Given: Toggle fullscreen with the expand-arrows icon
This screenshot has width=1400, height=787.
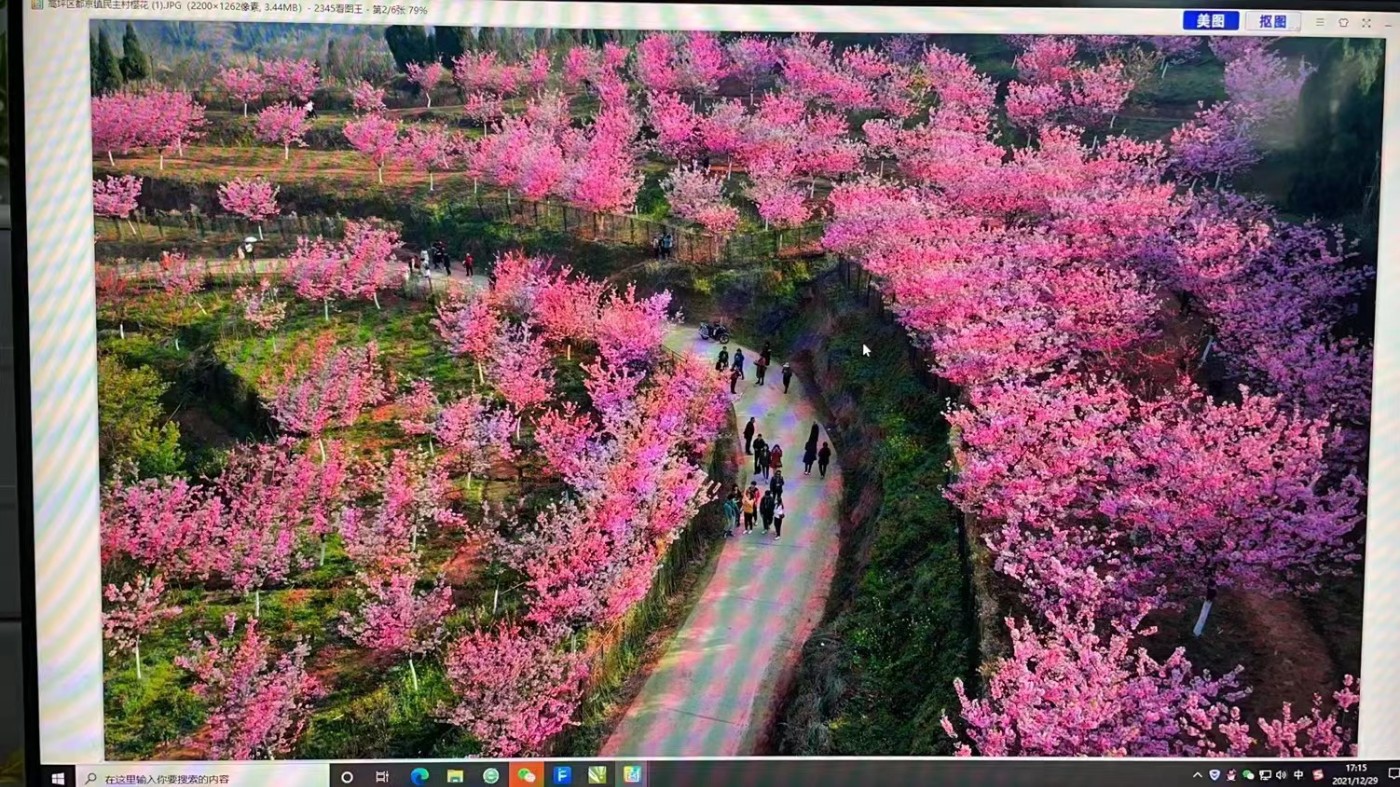Looking at the screenshot, I should tap(1366, 22).
